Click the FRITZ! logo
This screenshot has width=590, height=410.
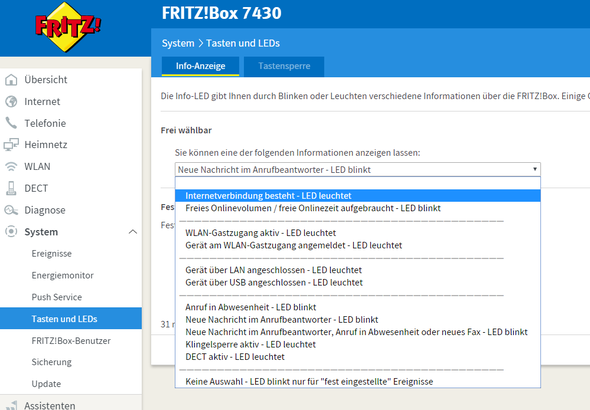tap(68, 27)
